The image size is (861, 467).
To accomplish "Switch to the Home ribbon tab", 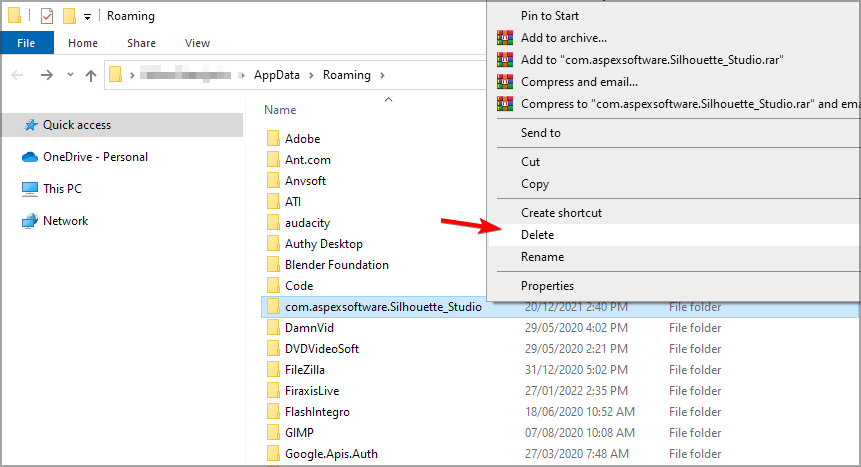I will tap(83, 43).
